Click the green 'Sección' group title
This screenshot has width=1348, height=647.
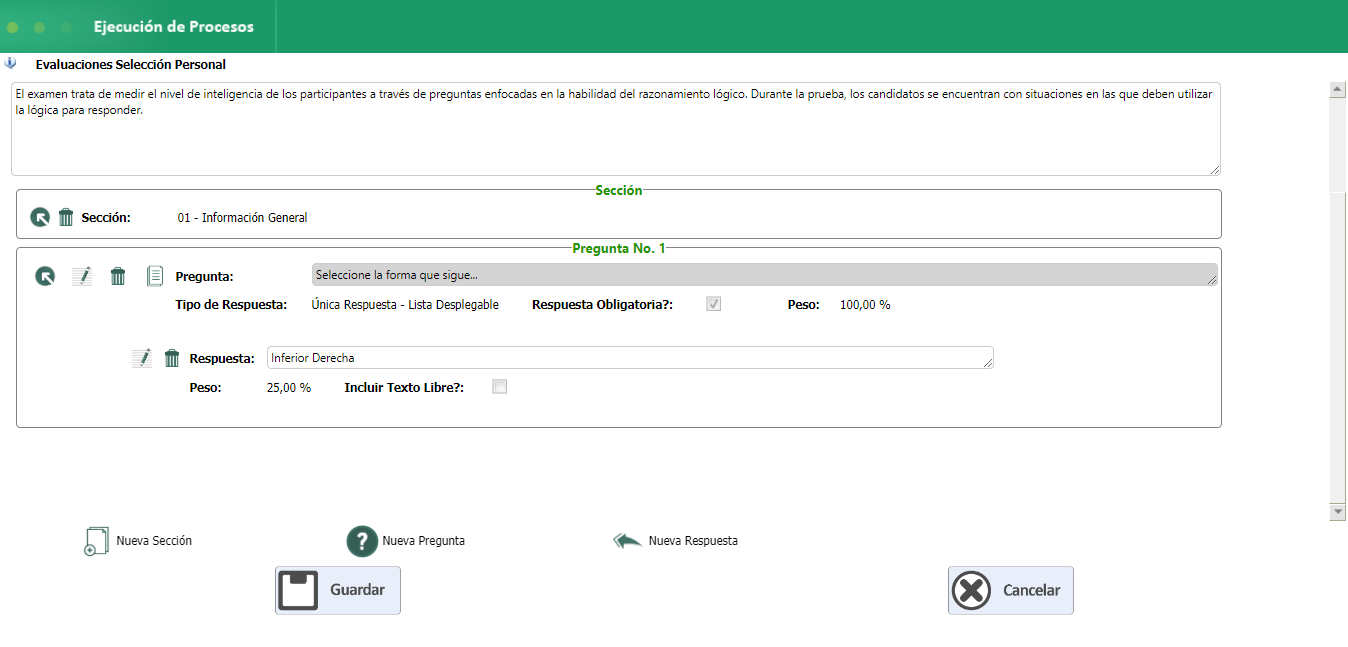(619, 190)
